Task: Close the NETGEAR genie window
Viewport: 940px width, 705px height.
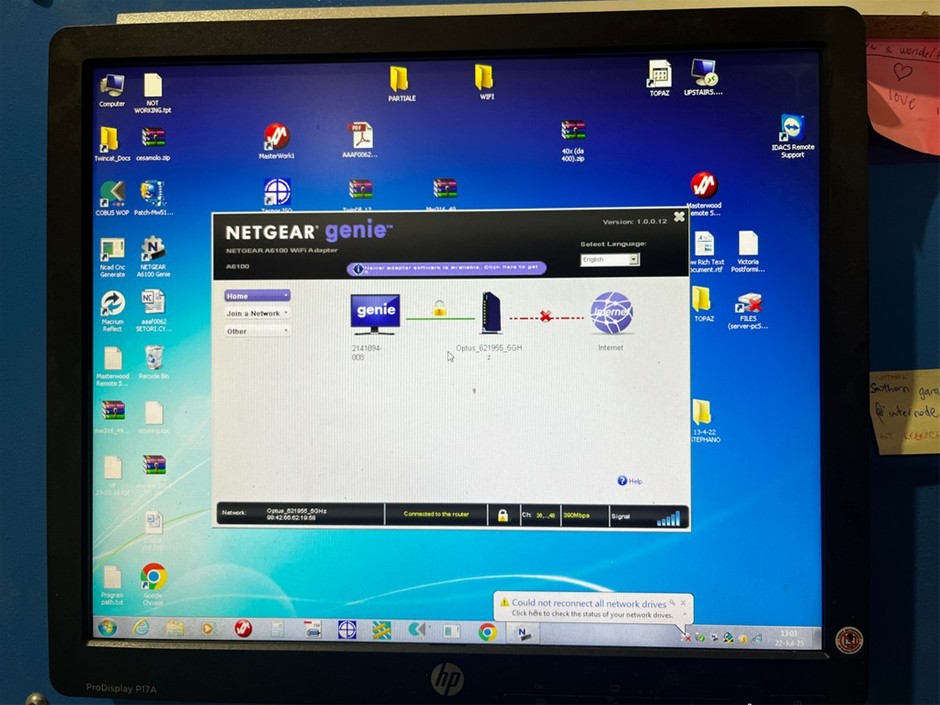Action: [679, 216]
